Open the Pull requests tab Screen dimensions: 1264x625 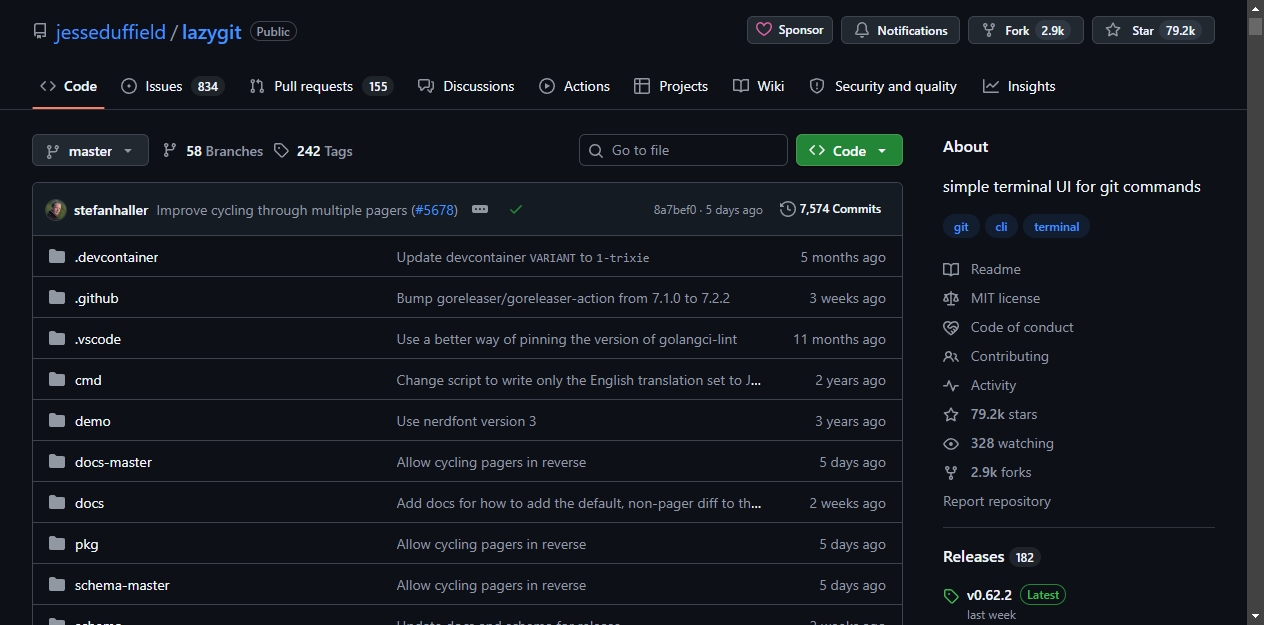pyautogui.click(x=320, y=86)
